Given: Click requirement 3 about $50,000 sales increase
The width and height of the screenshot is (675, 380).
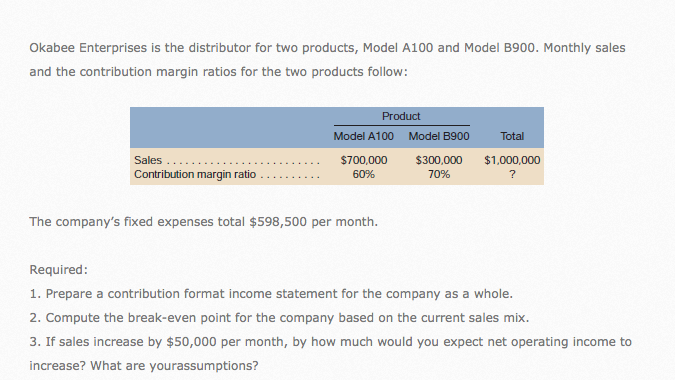Looking at the screenshot, I should click(x=331, y=354).
